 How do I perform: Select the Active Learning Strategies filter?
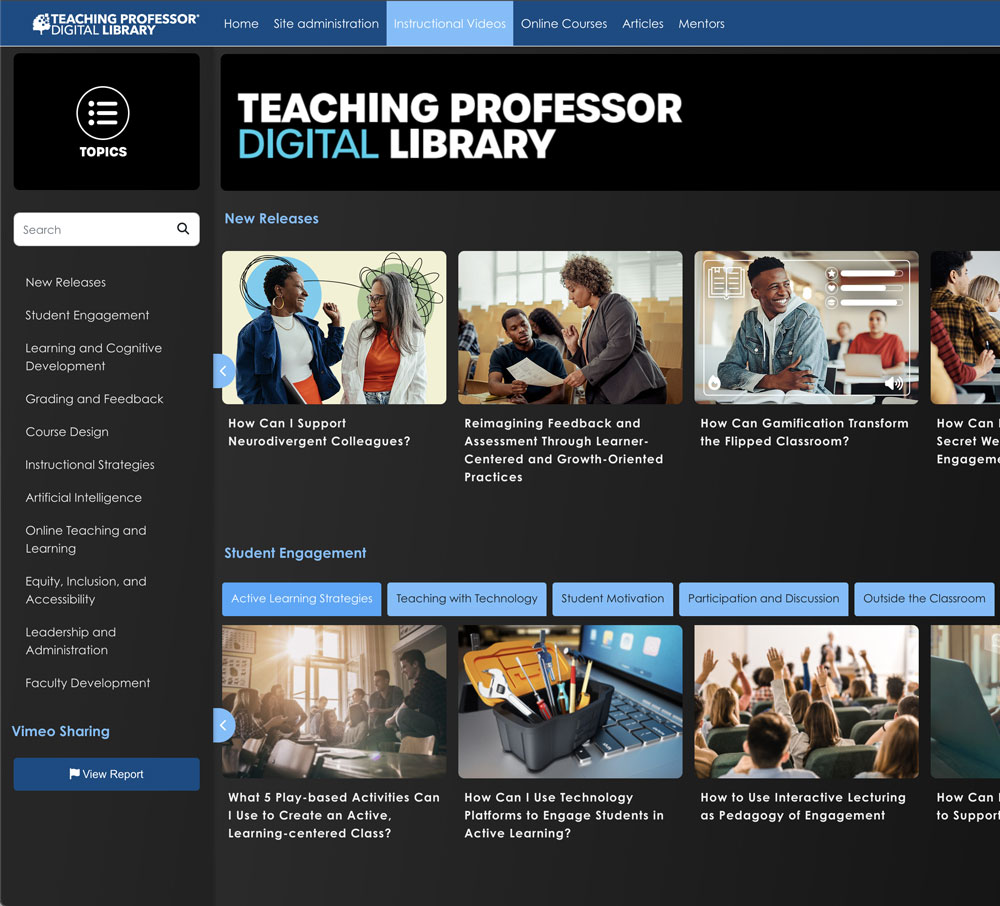(301, 599)
